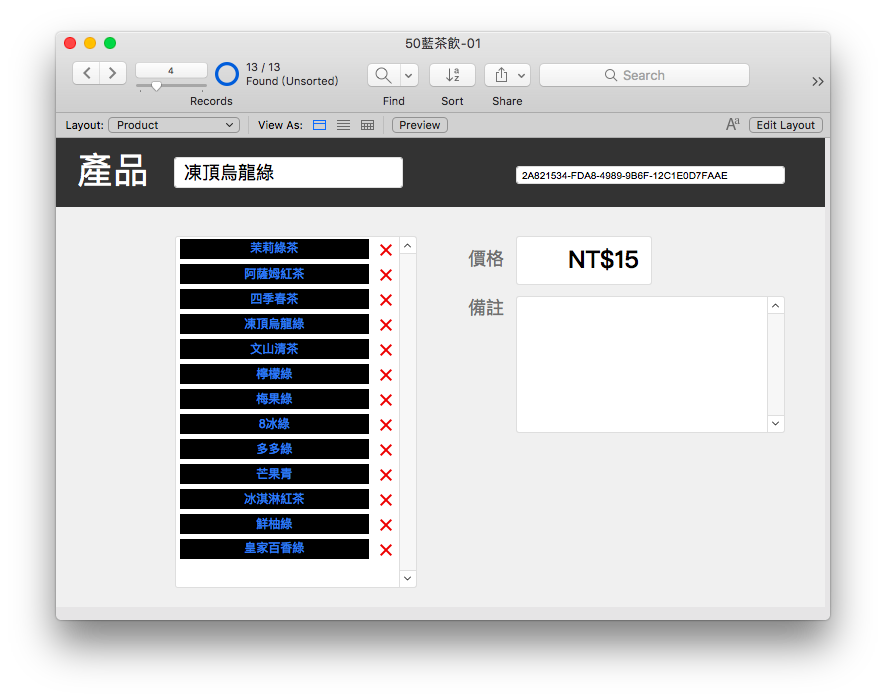Click product list scroll up arrow
Image resolution: width=886 pixels, height=700 pixels.
tap(407, 246)
